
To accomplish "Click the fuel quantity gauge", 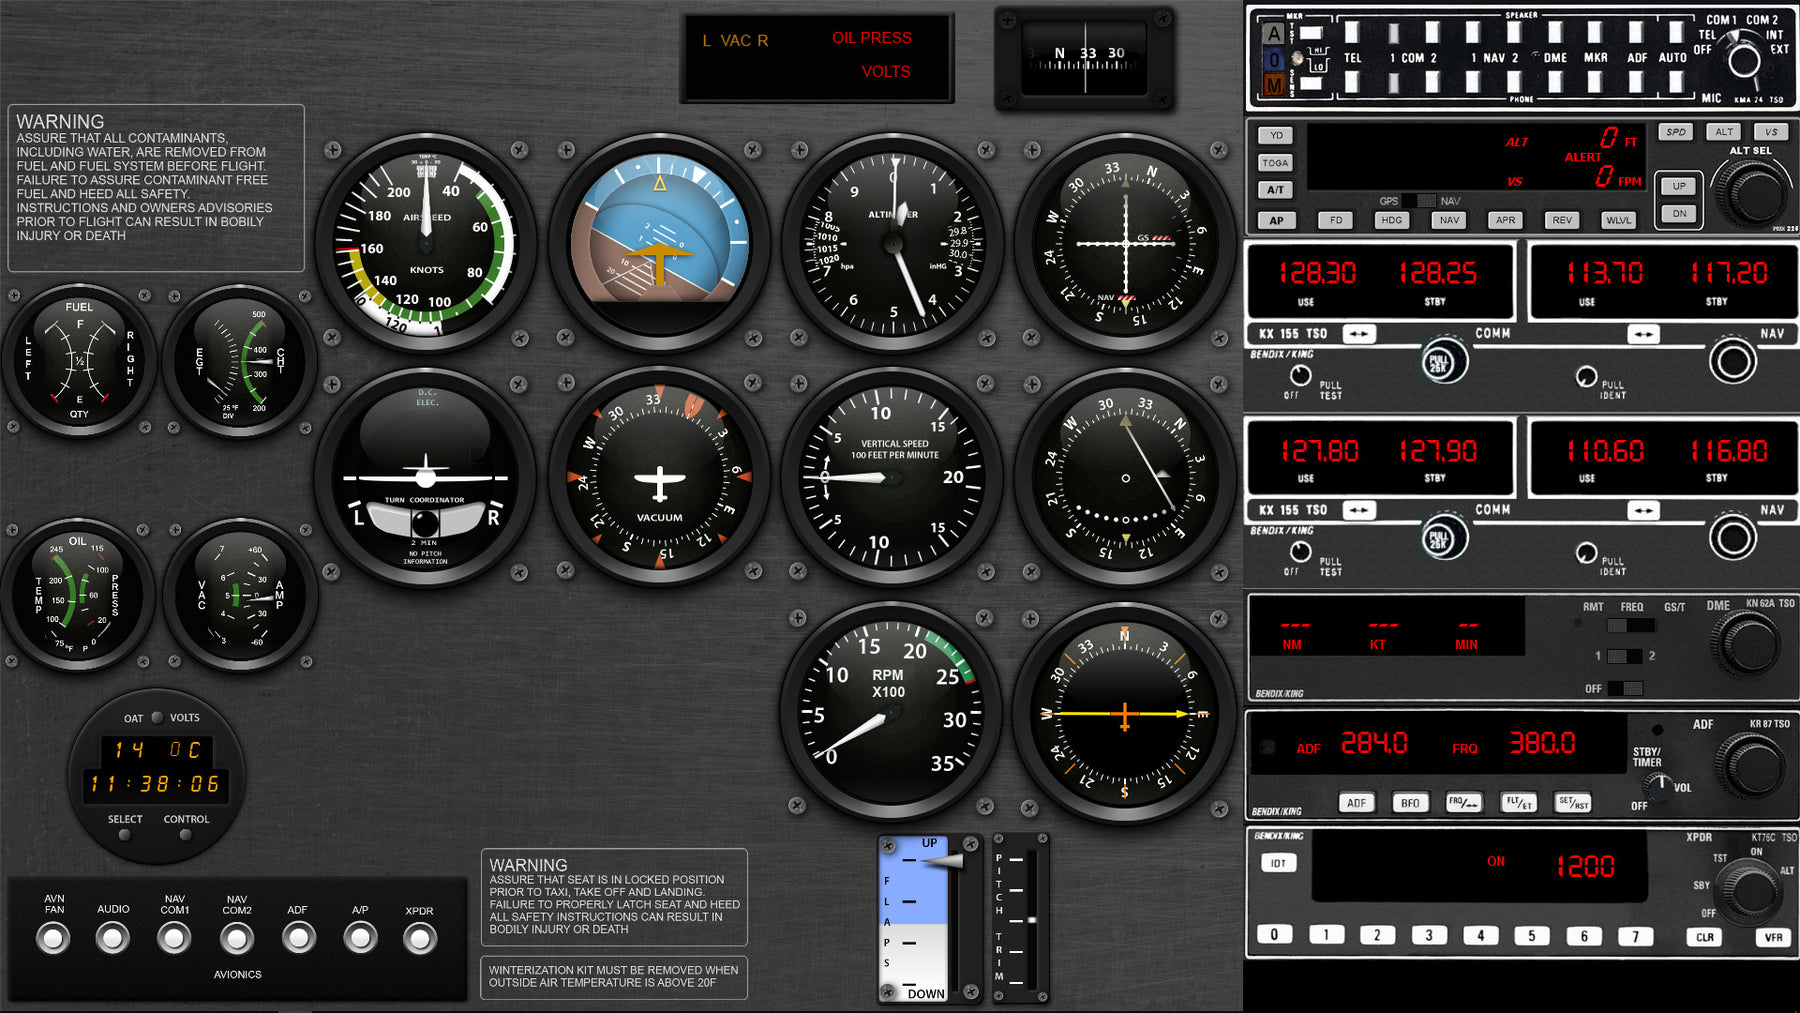I will click(79, 361).
